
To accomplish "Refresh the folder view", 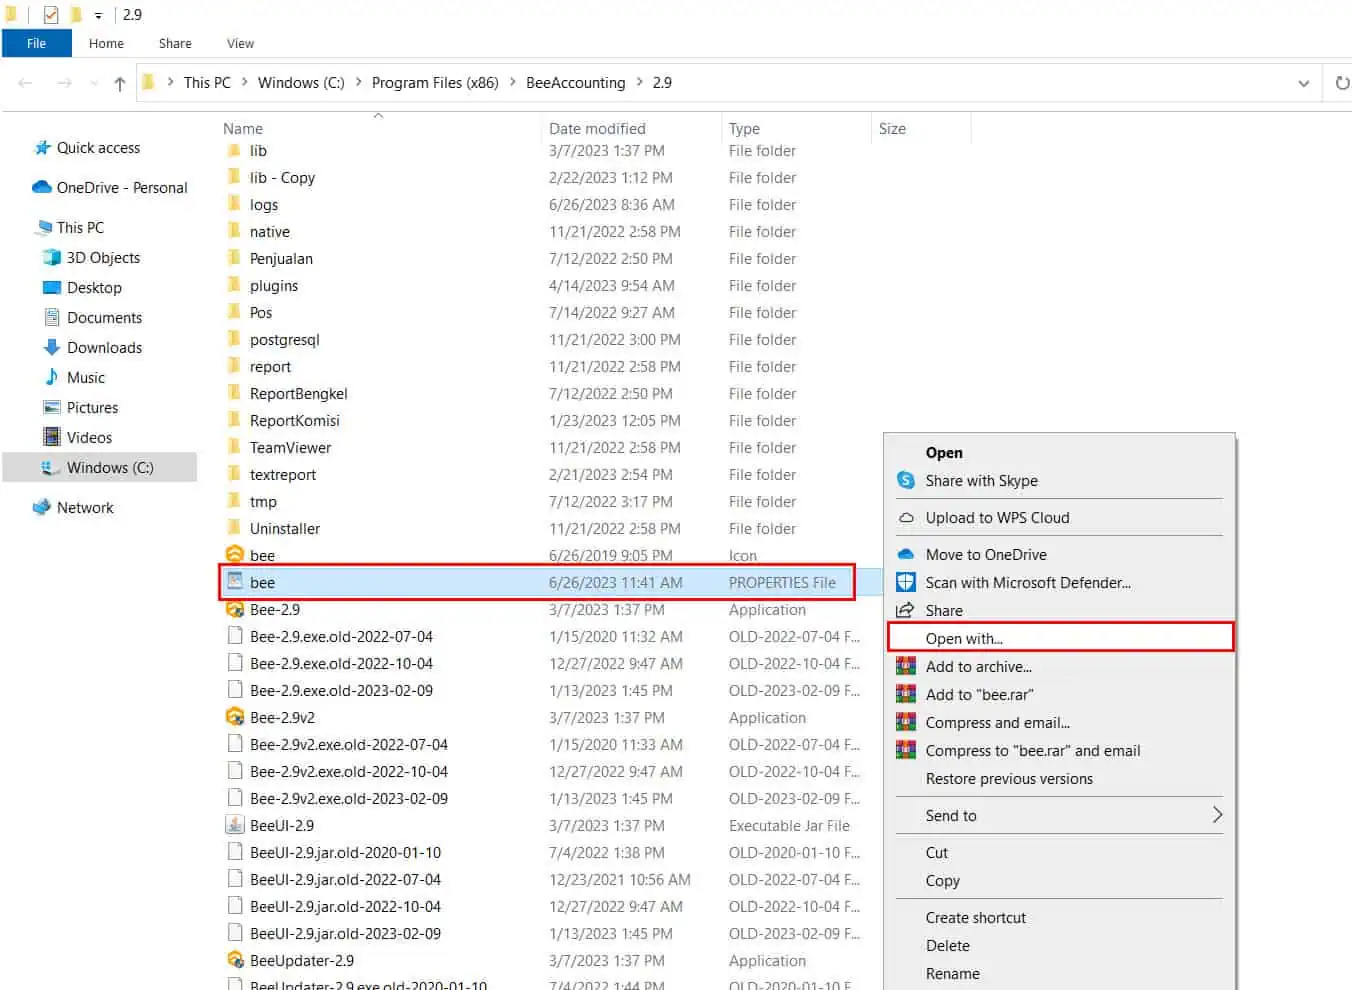I will [1341, 83].
